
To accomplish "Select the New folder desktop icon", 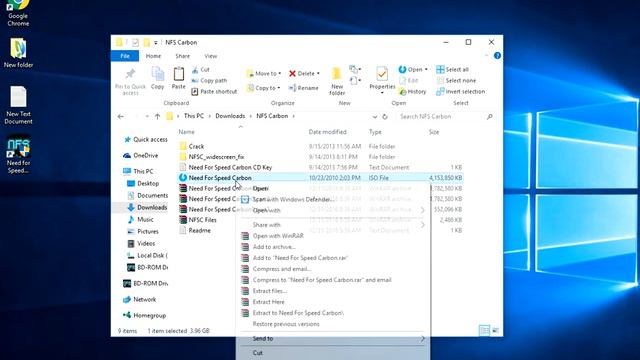I will point(18,53).
